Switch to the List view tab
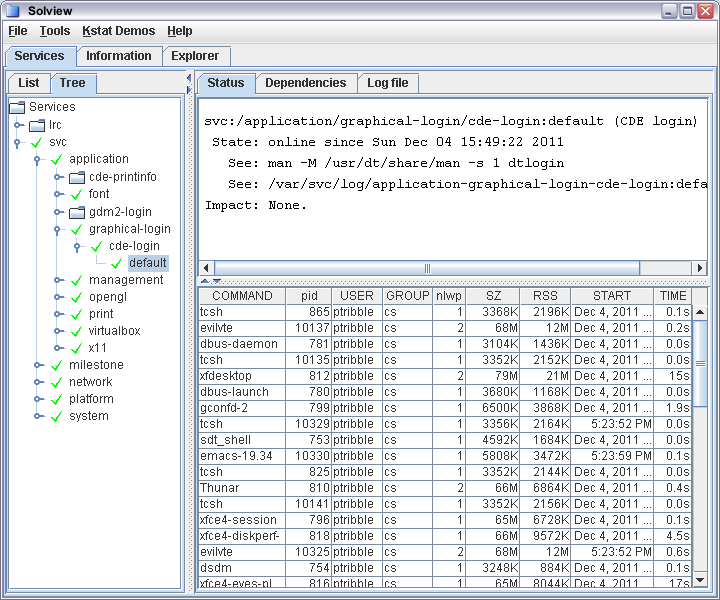 tap(28, 83)
